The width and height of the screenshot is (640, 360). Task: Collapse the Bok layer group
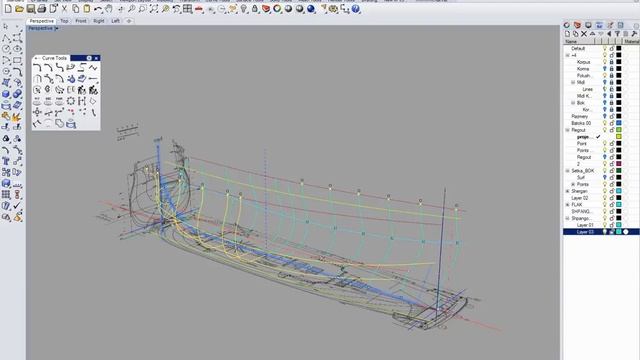coord(573,102)
